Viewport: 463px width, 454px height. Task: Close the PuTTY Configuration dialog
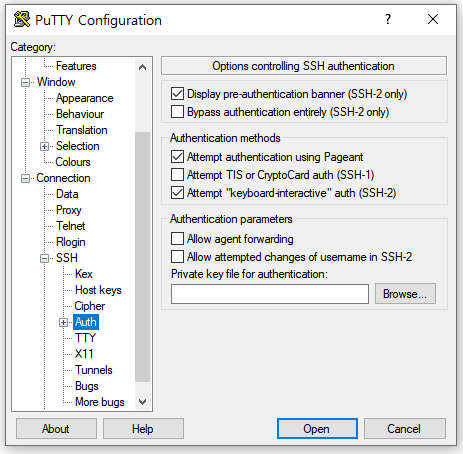[433, 19]
